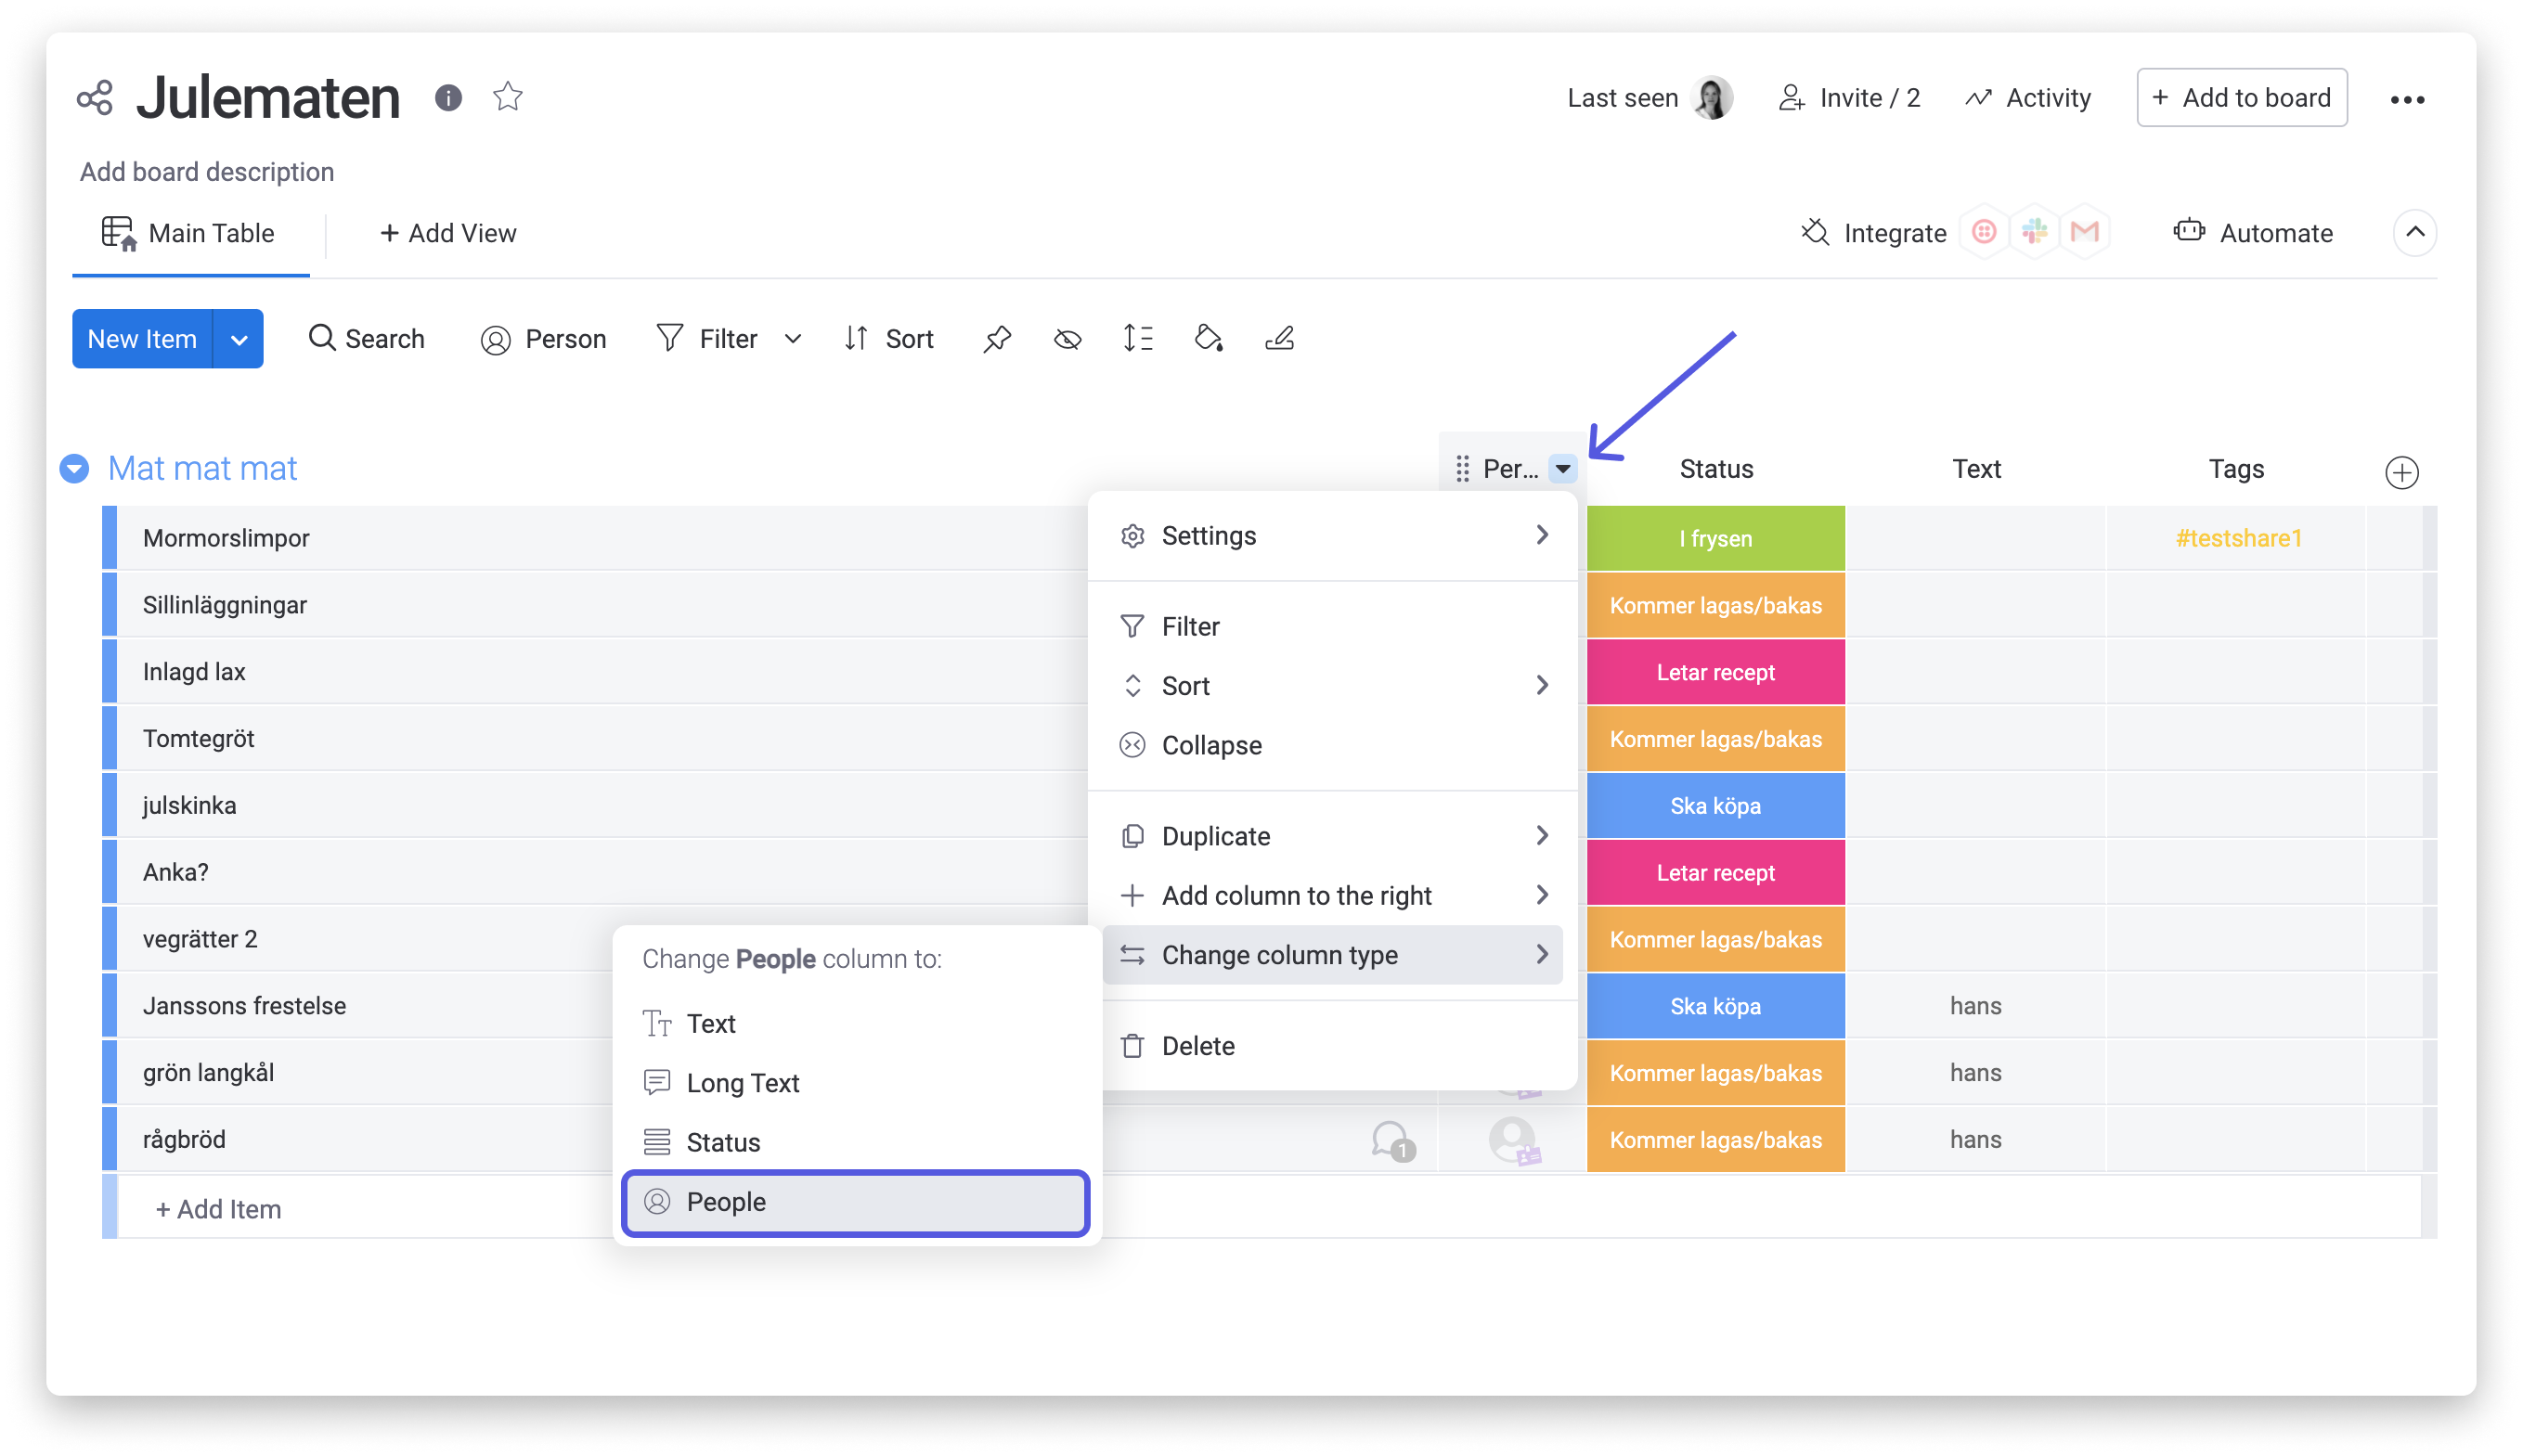Open the Filter tool

[x=707, y=339]
